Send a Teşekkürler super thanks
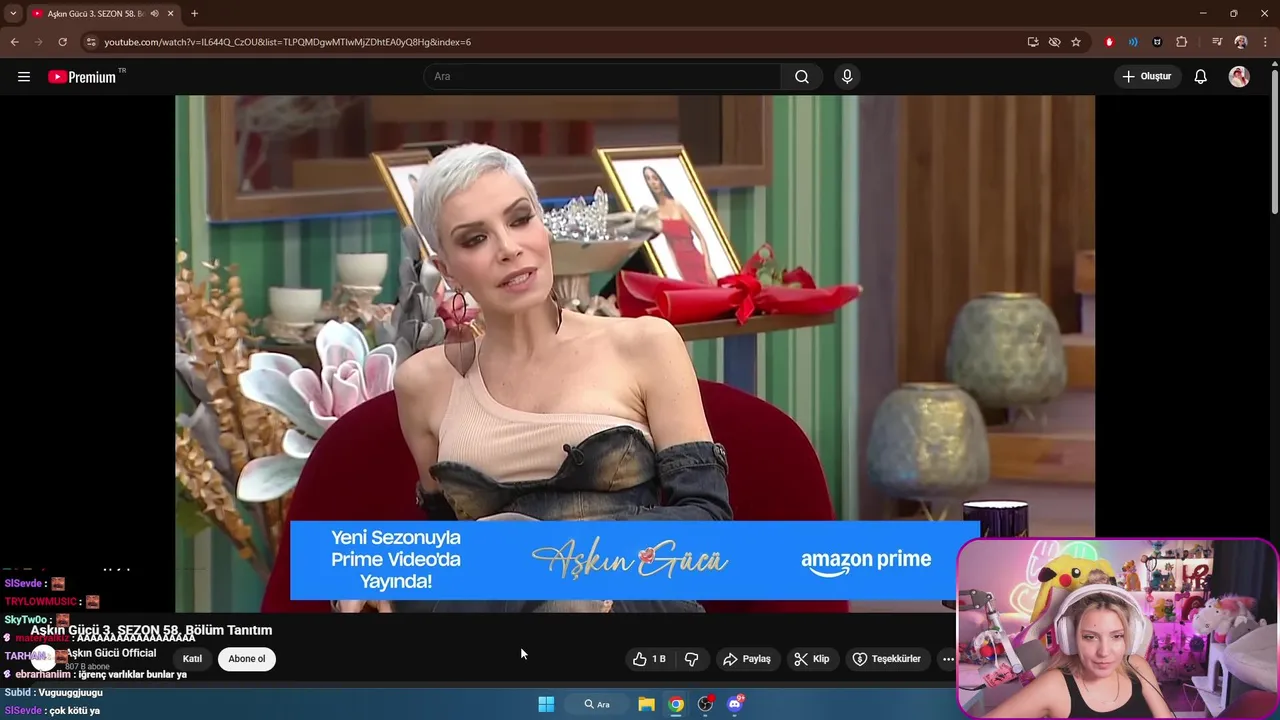 click(887, 659)
